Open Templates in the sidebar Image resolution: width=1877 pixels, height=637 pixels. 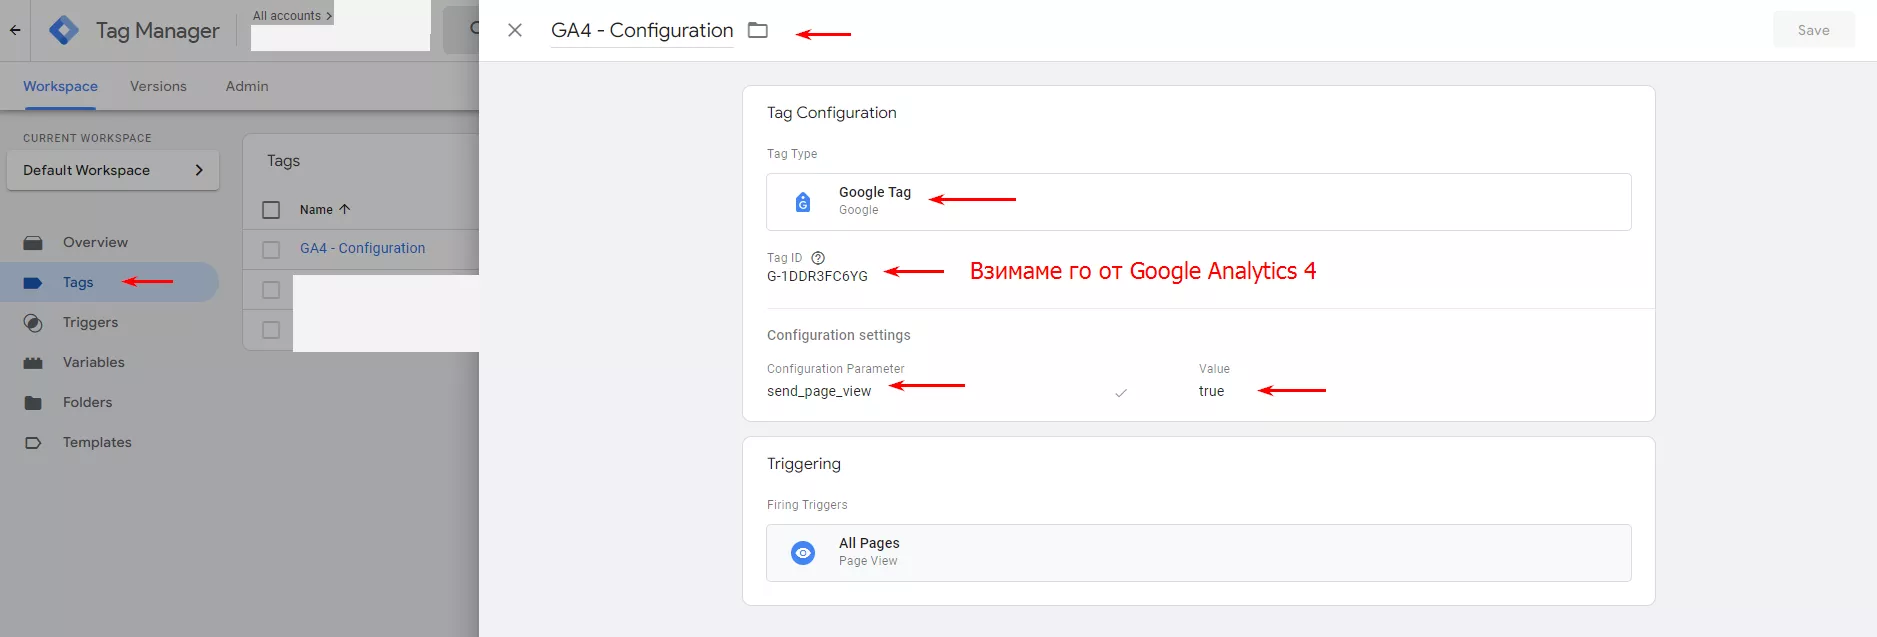click(97, 442)
